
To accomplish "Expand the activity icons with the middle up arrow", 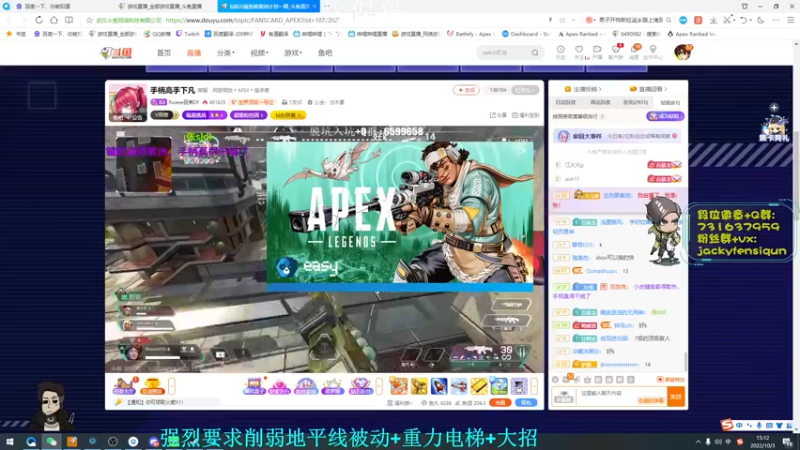I will tap(379, 386).
